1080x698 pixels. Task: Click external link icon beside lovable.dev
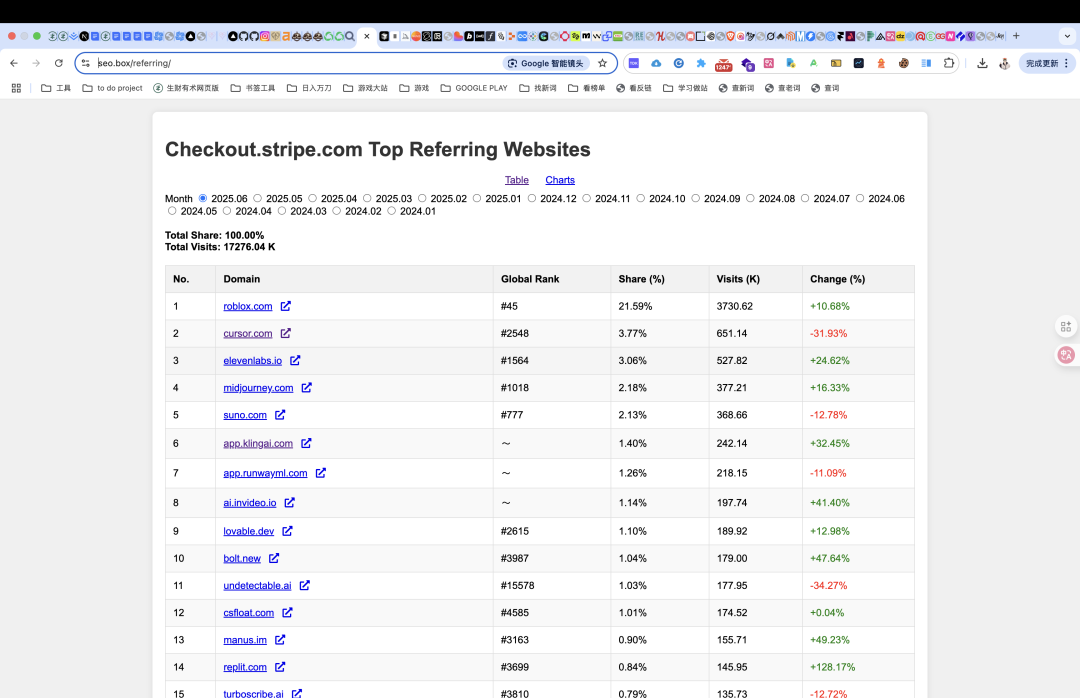(287, 531)
